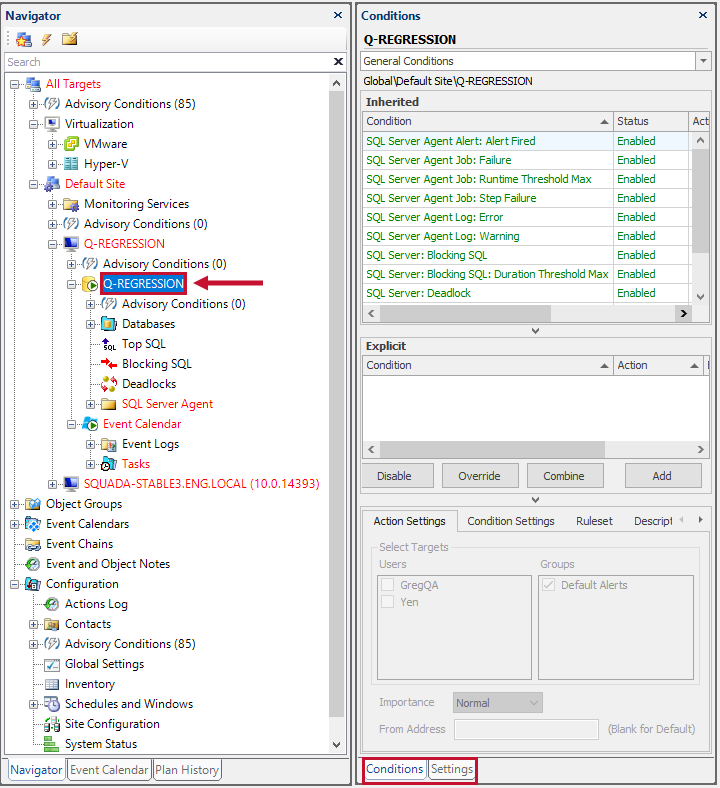This screenshot has width=720, height=788.
Task: Click the Virtualization monitor icon
Action: click(52, 124)
